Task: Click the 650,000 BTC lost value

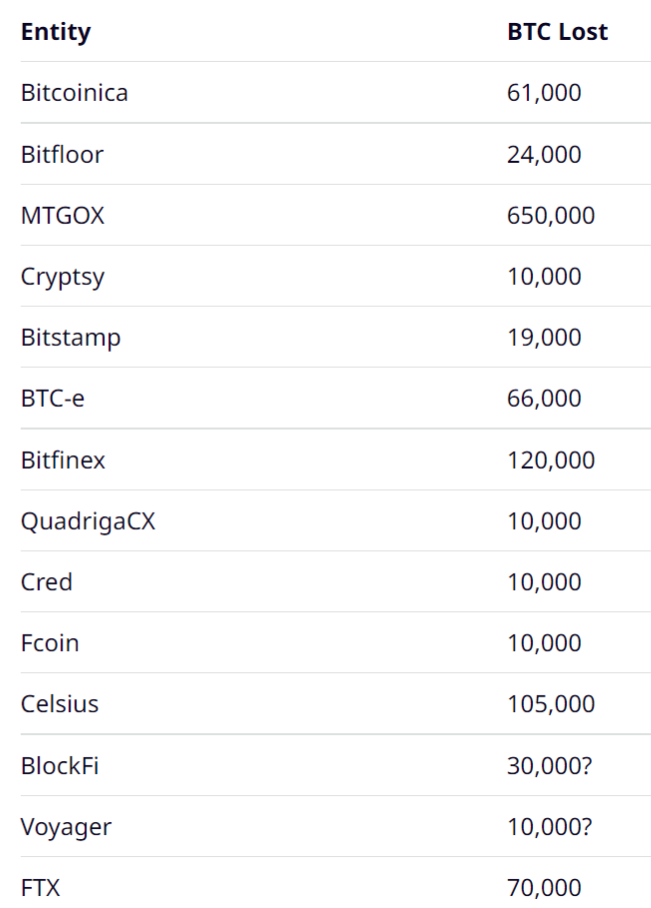Action: tap(551, 215)
